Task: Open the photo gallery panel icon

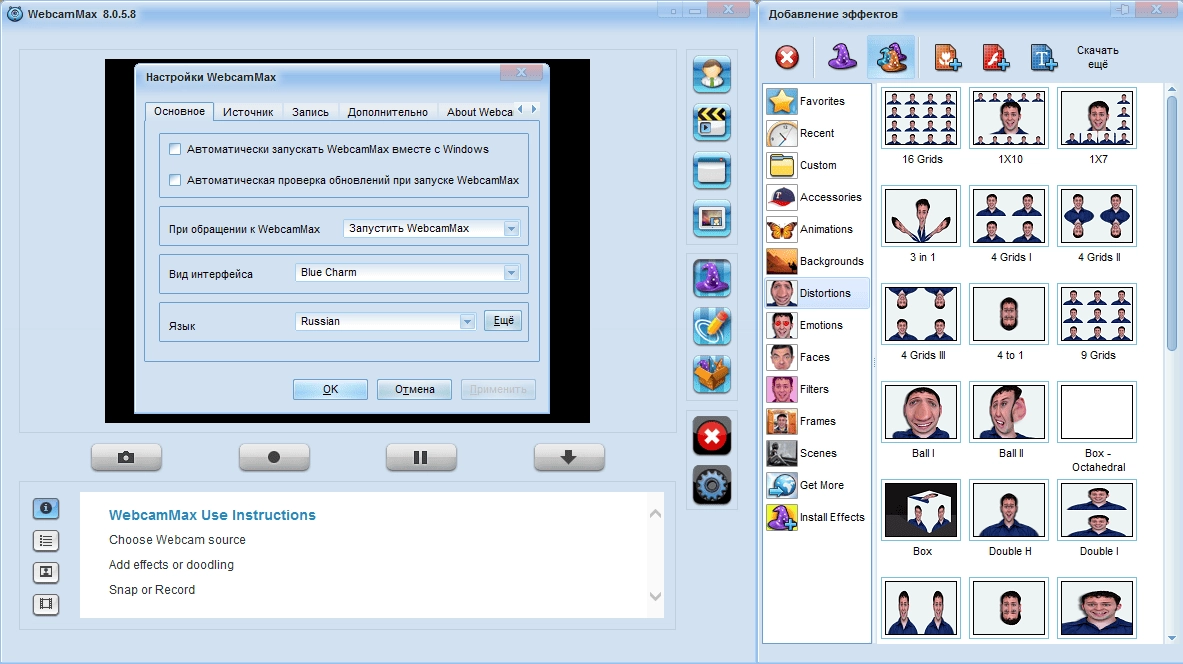Action: coord(46,572)
